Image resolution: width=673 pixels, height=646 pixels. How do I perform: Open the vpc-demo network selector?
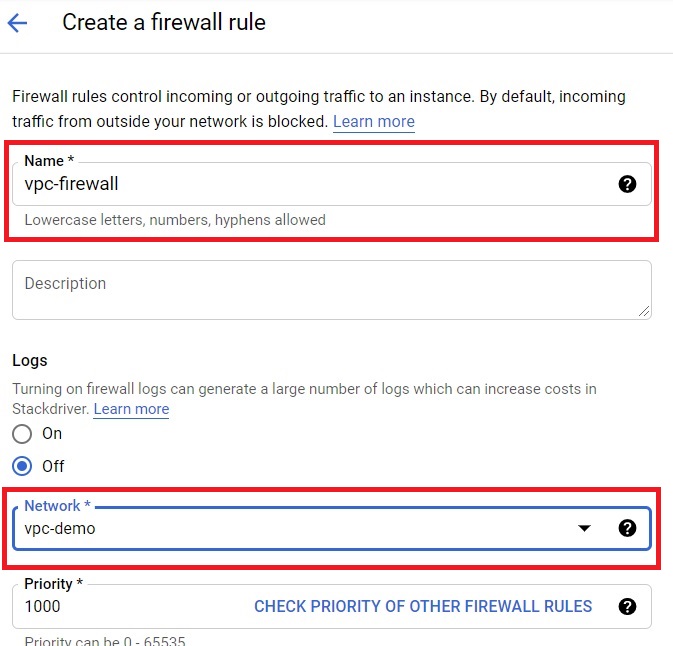pos(332,528)
